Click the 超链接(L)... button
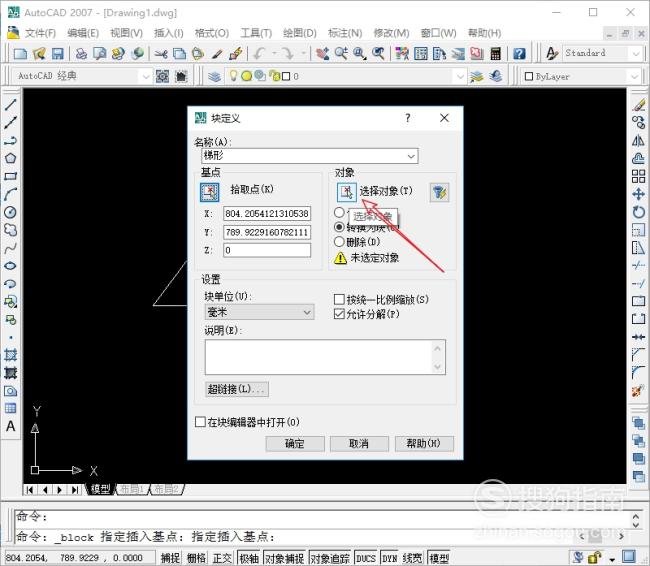 point(237,389)
